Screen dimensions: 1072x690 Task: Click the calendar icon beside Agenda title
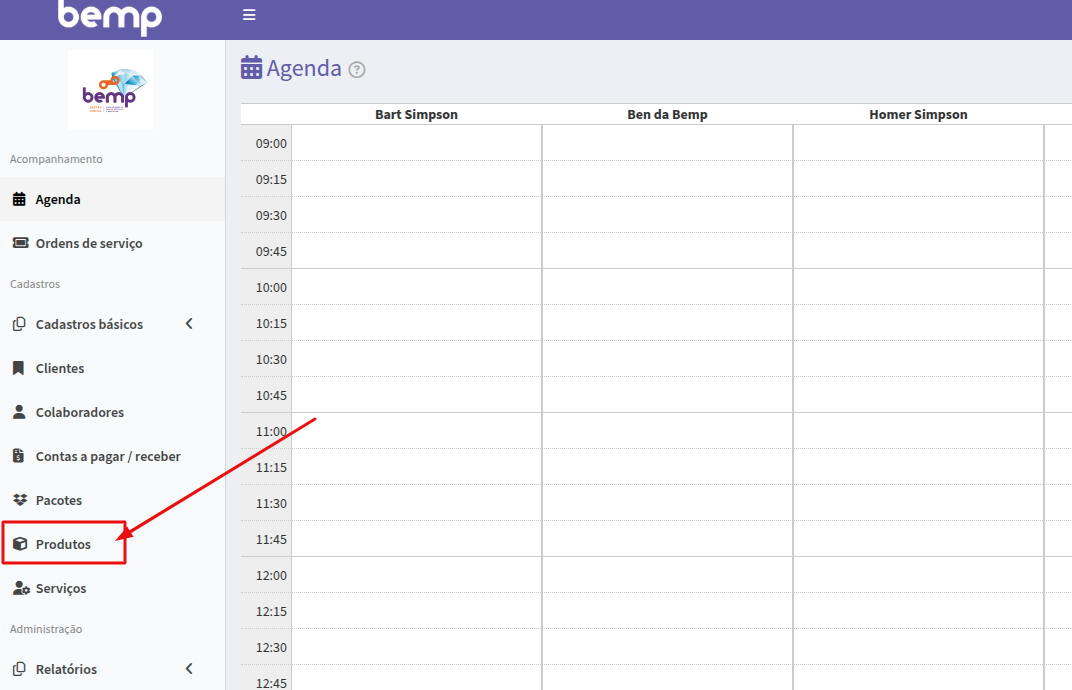(x=251, y=68)
